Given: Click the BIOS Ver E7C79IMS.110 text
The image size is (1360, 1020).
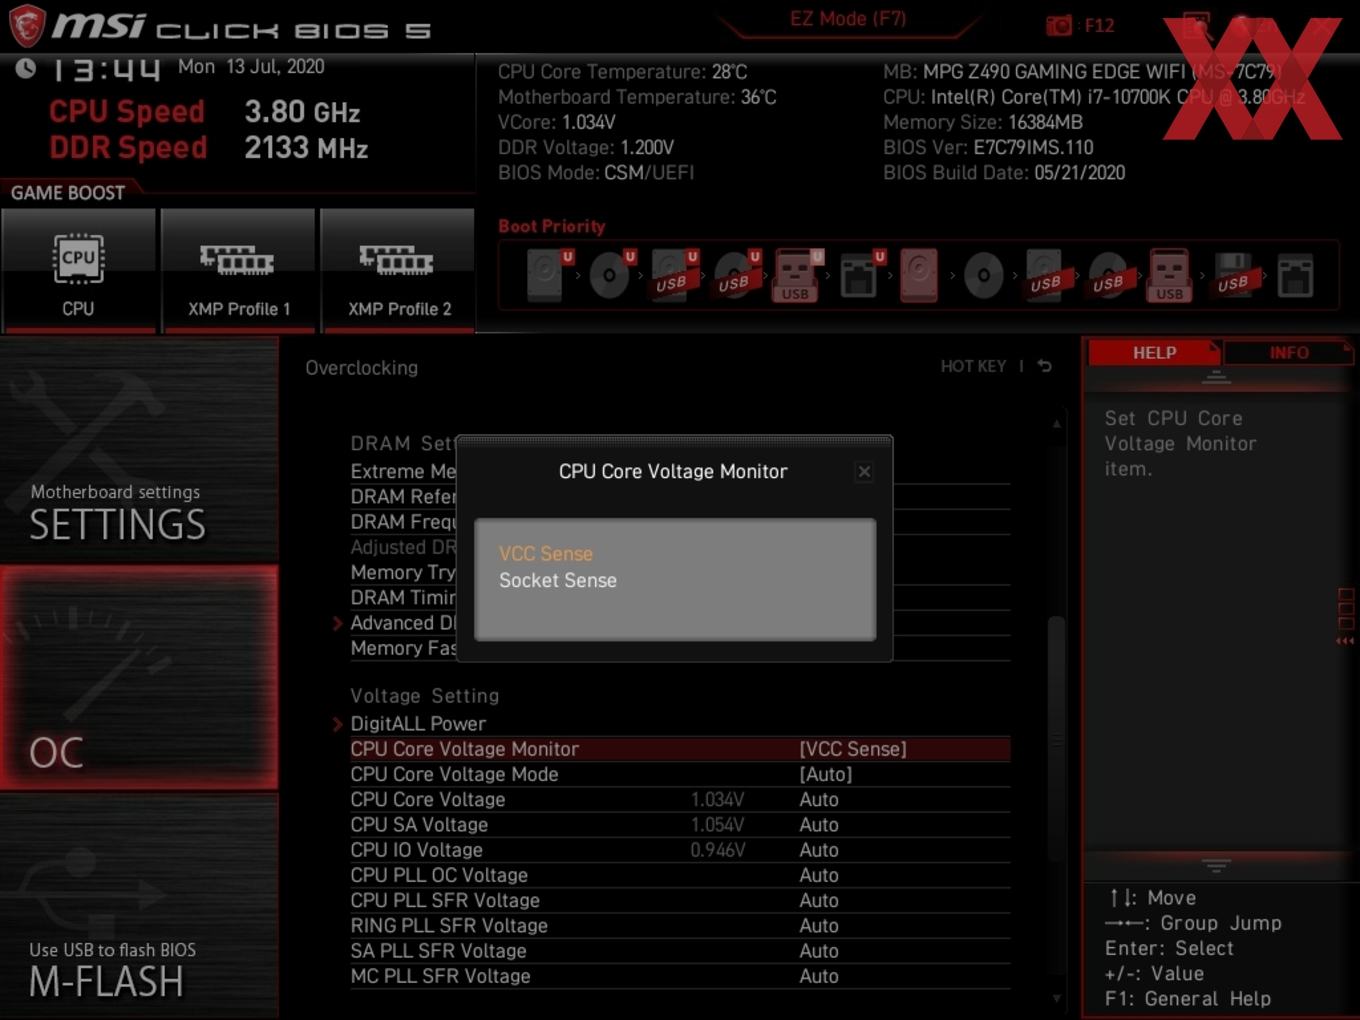Looking at the screenshot, I should click(988, 147).
